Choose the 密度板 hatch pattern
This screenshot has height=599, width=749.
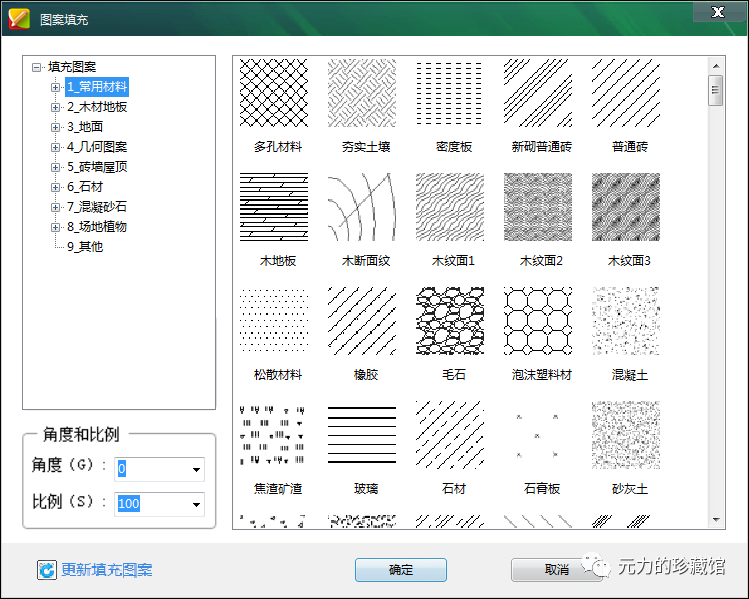449,93
